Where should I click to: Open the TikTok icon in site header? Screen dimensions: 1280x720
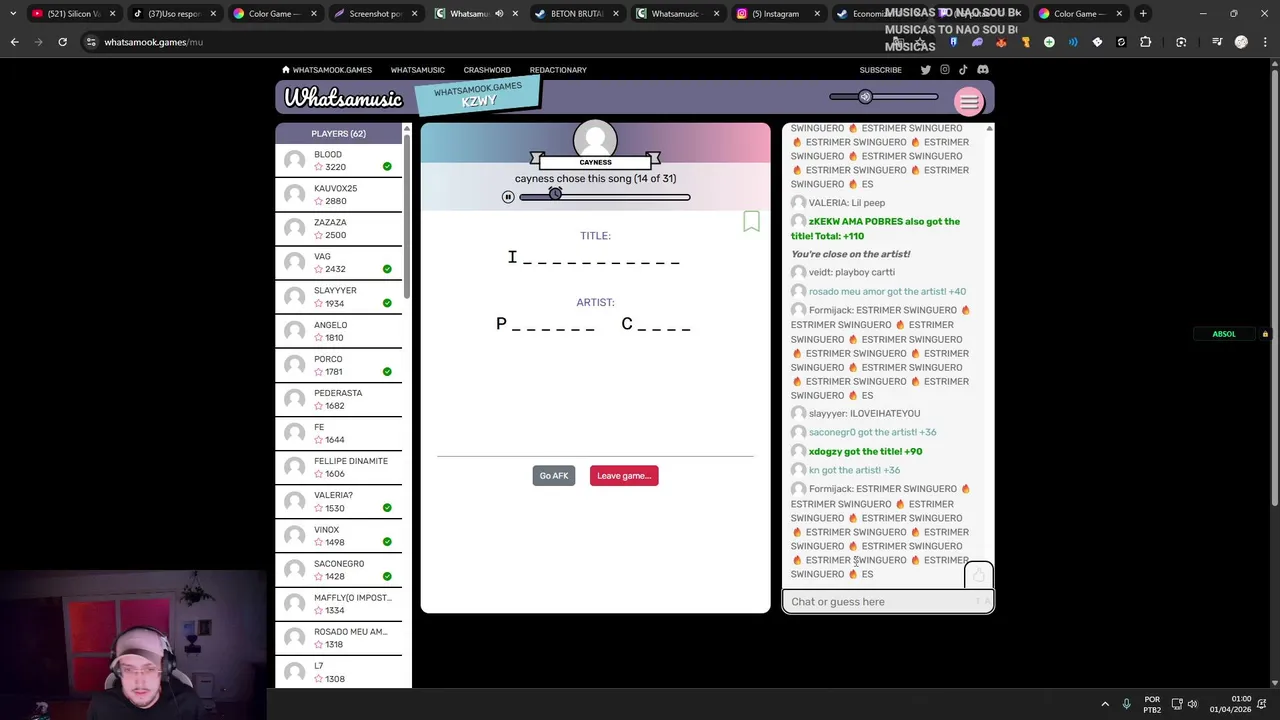(963, 70)
